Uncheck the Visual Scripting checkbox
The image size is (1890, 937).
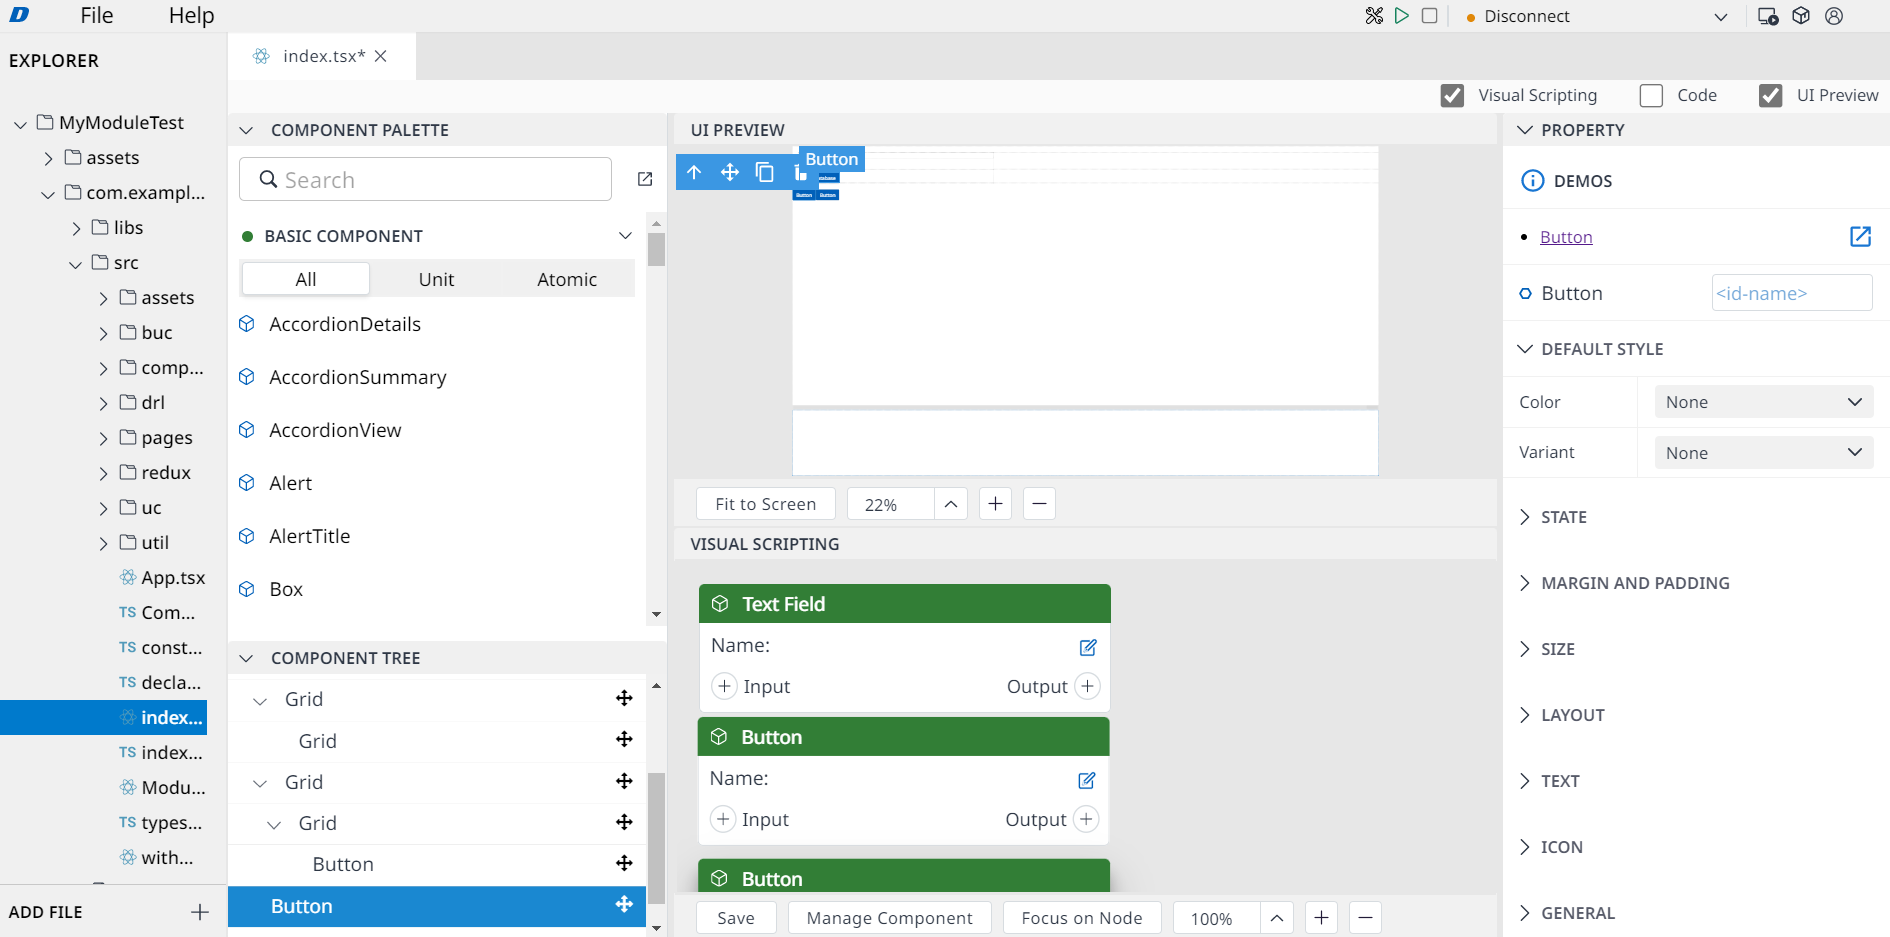1452,95
